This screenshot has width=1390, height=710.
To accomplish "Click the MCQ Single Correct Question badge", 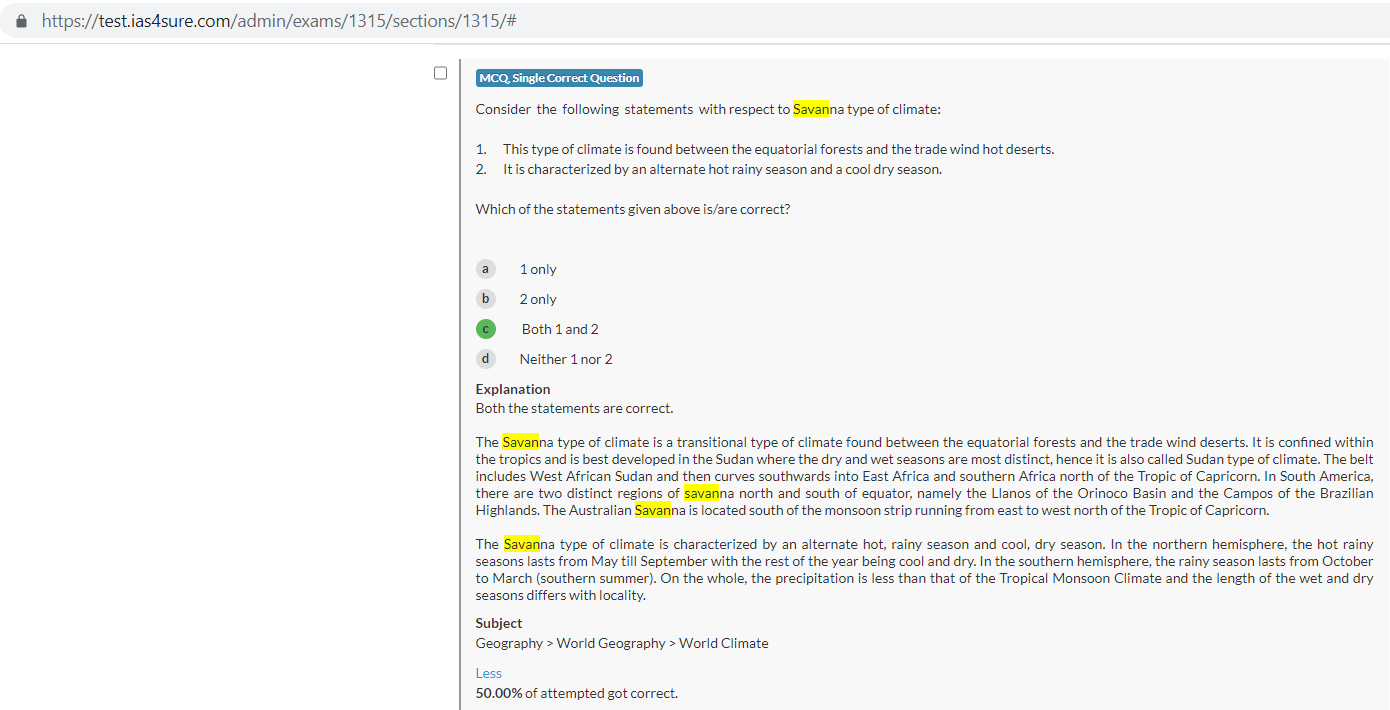I will [559, 78].
